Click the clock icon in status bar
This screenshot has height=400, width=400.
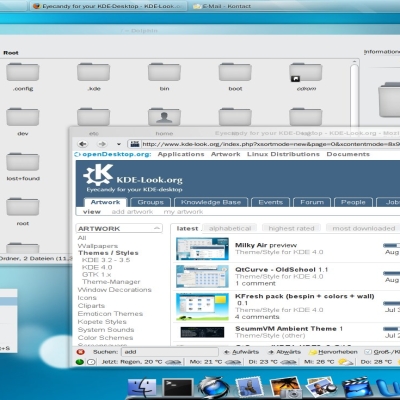[x=91, y=362]
